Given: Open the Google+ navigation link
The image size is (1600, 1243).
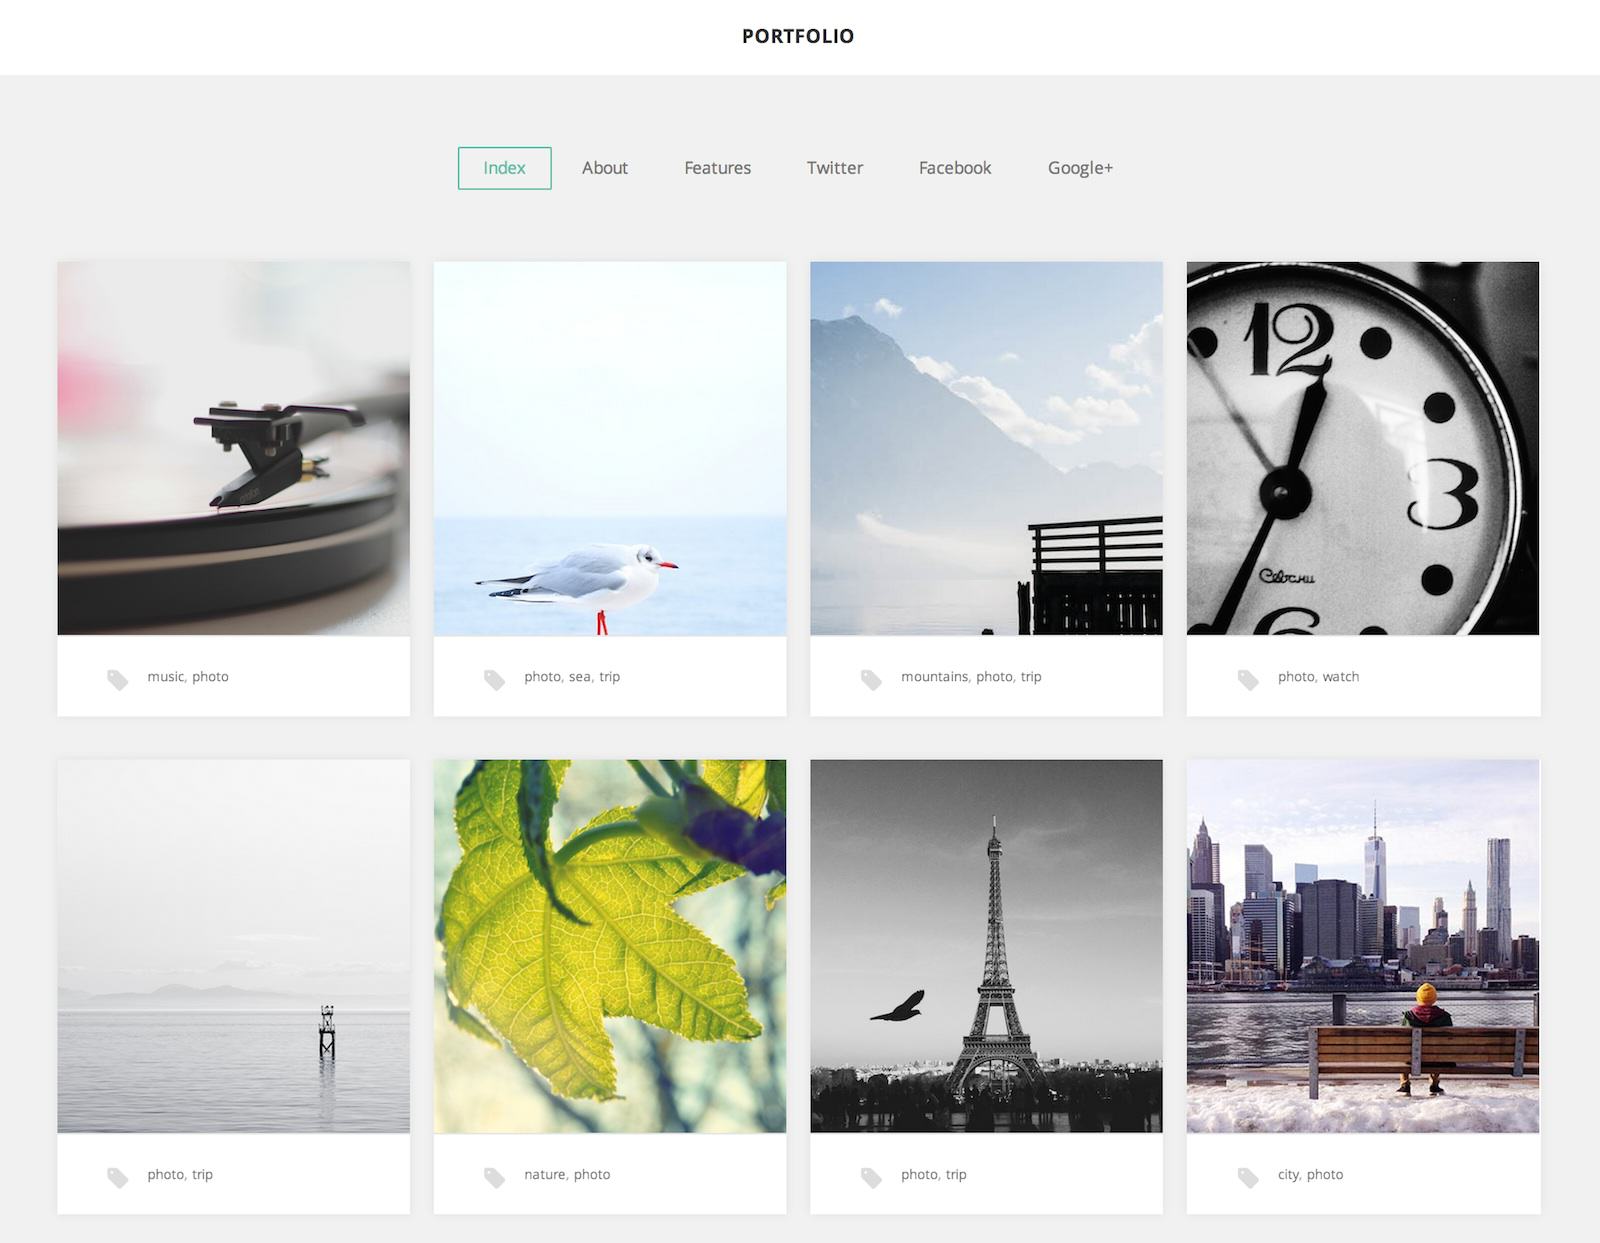Looking at the screenshot, I should (1080, 168).
